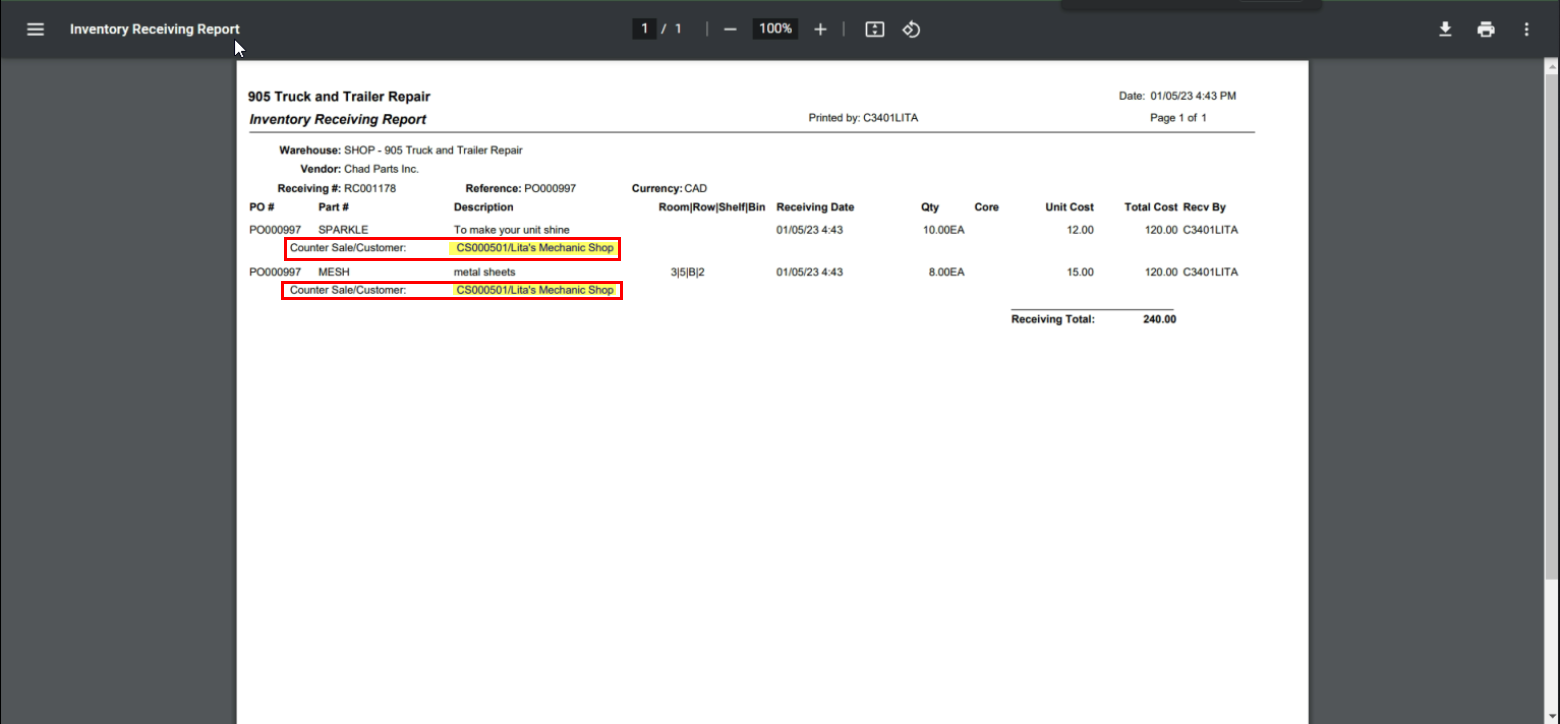Screen dimensions: 1560x724
Task: Click the receiving total amount 240.00
Action: pos(1160,320)
